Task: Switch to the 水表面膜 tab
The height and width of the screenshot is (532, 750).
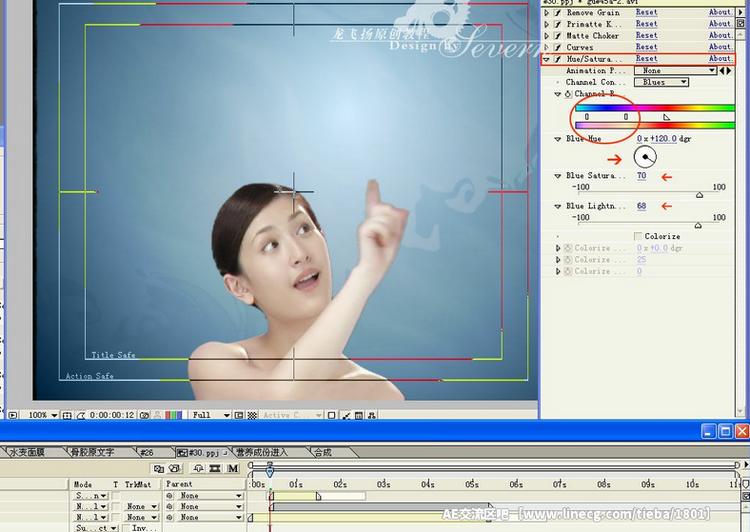Action: (x=27, y=452)
